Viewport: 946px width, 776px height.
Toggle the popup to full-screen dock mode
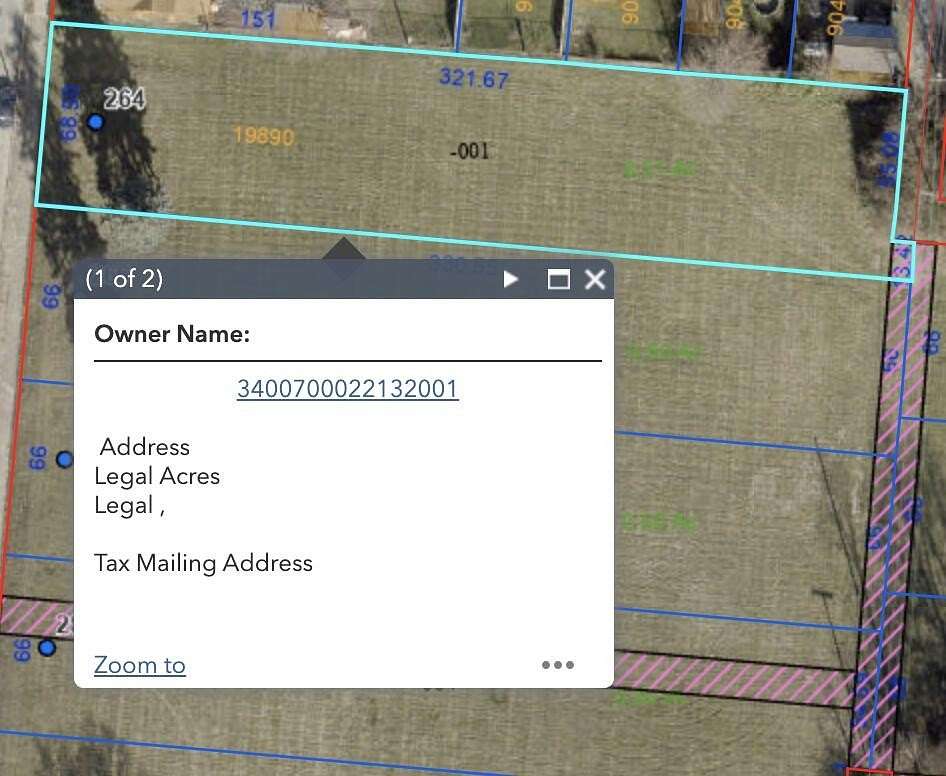558,279
